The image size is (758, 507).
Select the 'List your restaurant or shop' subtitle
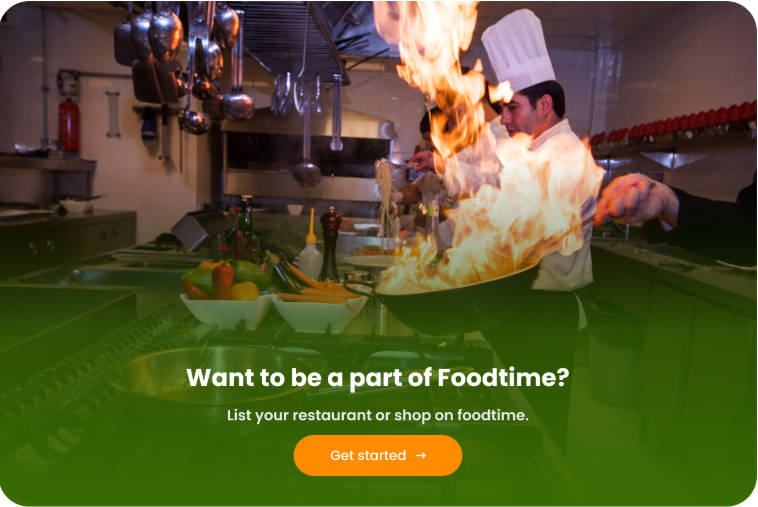[378, 415]
